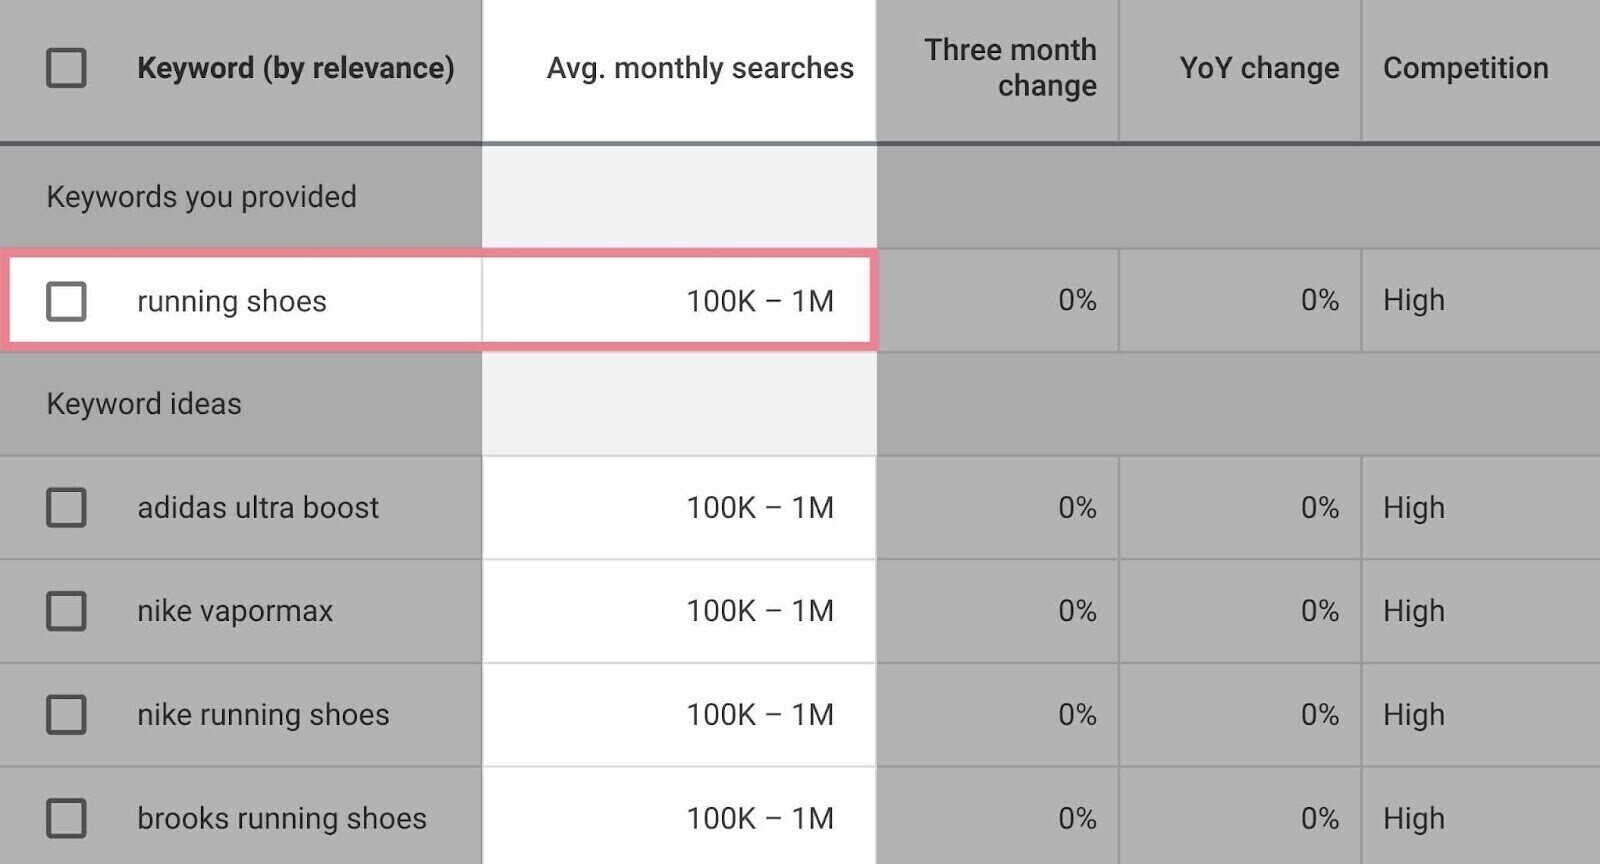Click the Keyword ideas section header
The height and width of the screenshot is (864, 1600).
pyautogui.click(x=144, y=404)
